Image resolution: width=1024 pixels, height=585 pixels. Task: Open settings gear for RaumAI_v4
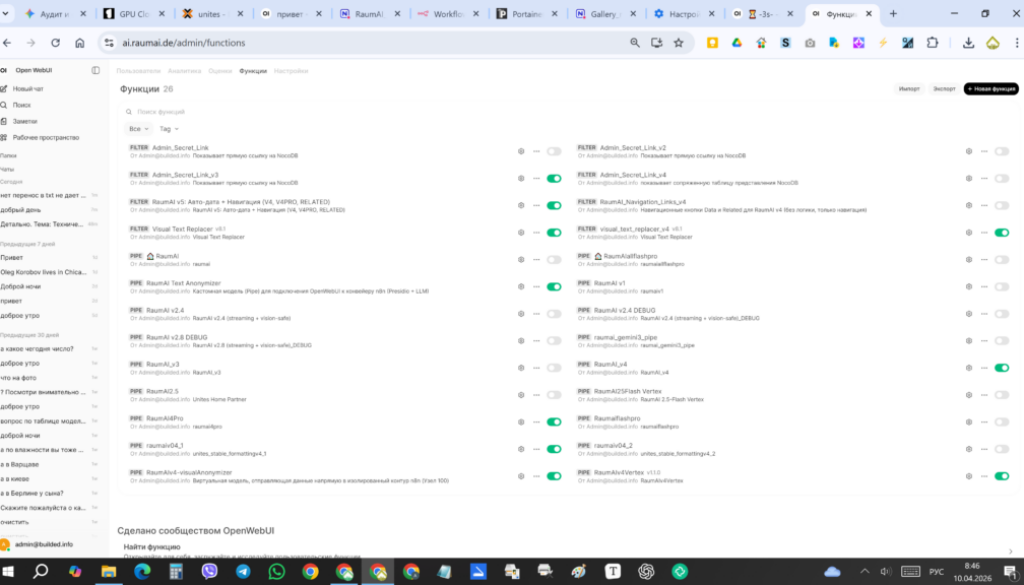(x=969, y=368)
